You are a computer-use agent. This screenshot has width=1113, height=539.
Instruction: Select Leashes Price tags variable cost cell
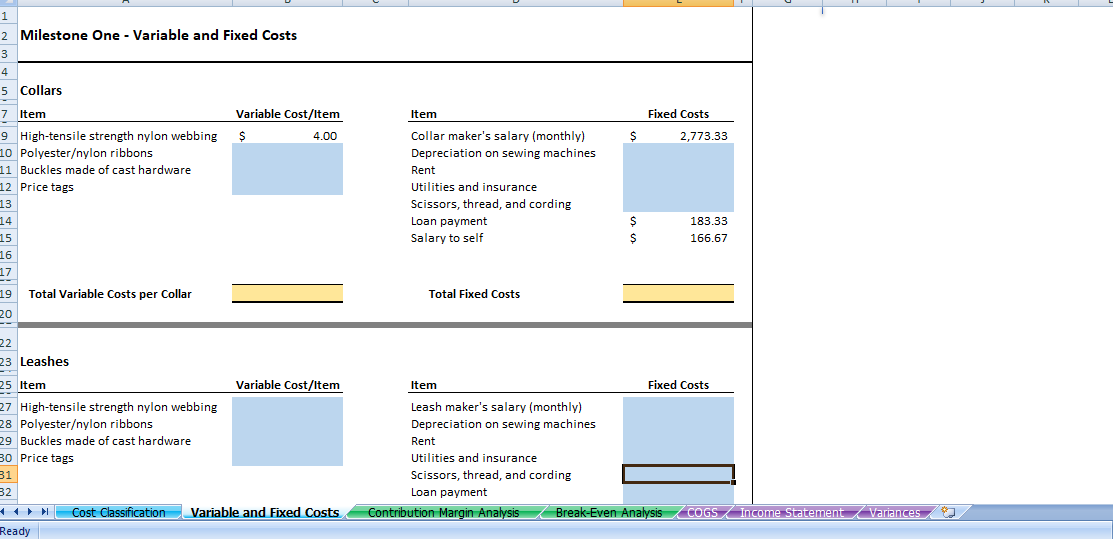click(x=287, y=458)
